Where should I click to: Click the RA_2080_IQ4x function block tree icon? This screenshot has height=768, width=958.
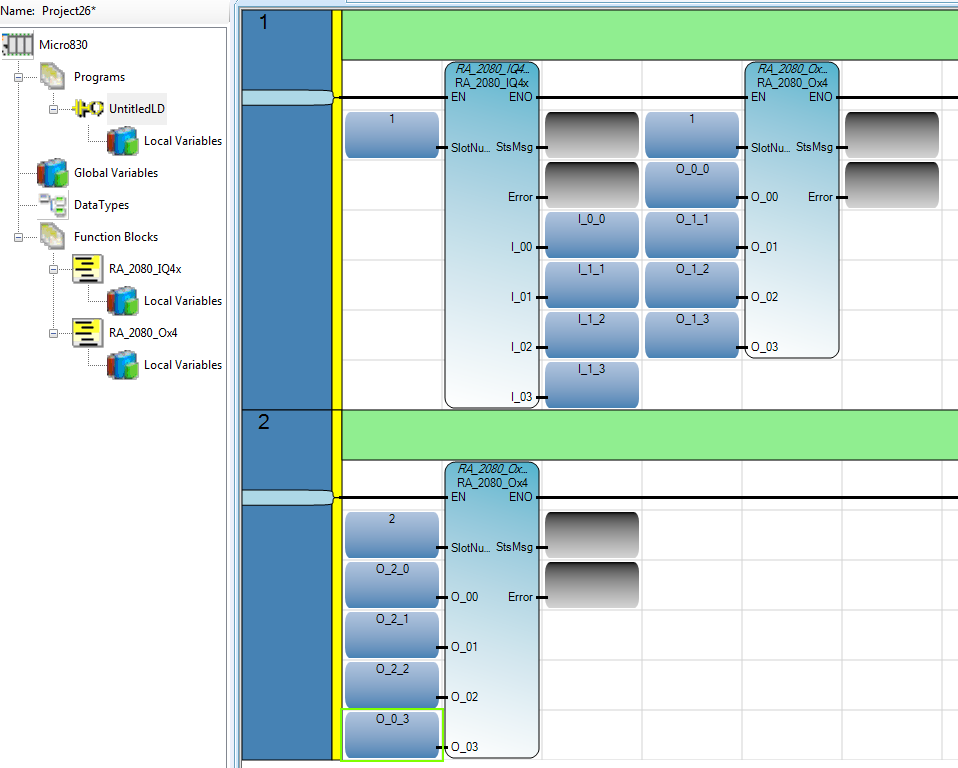click(87, 269)
